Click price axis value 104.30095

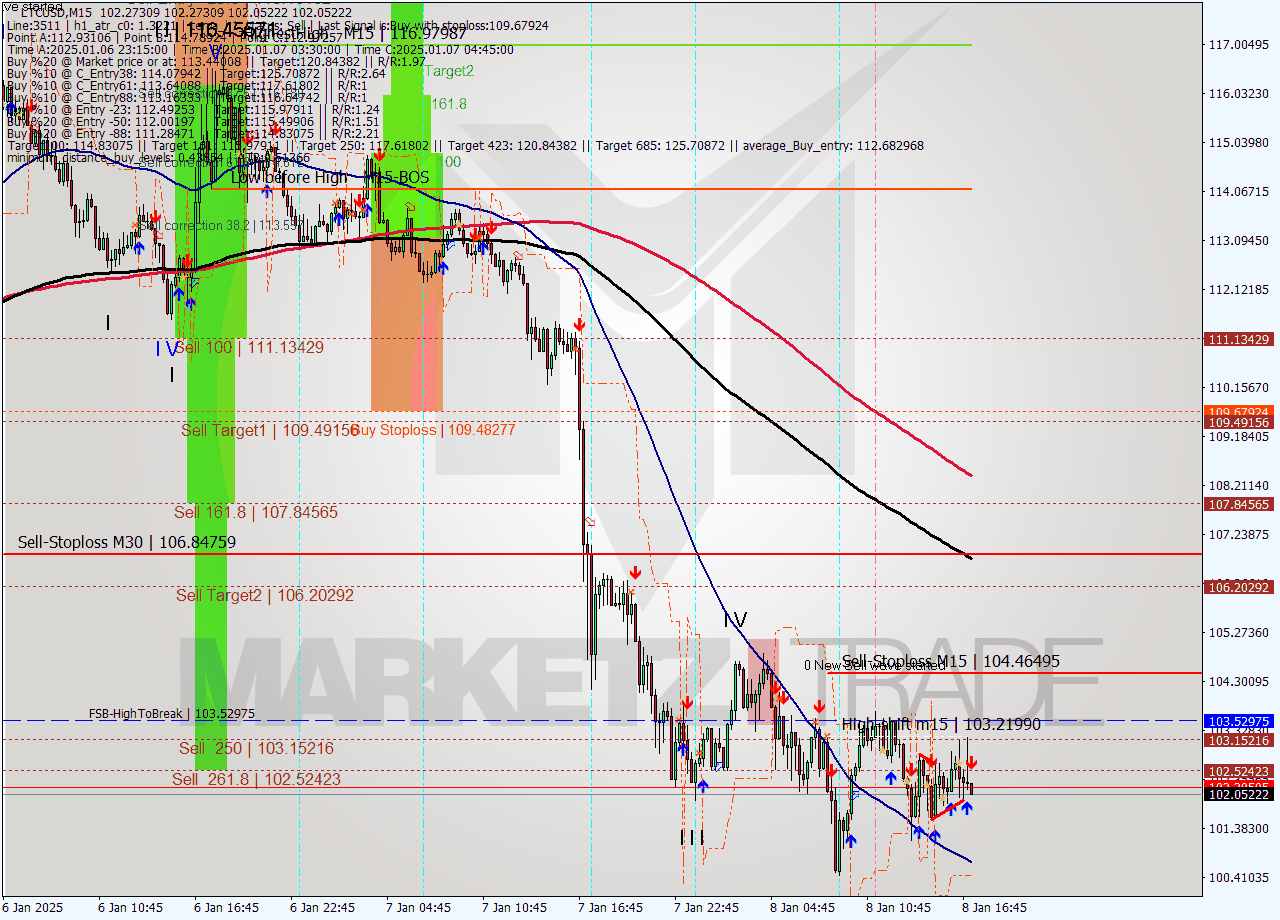click(x=1237, y=682)
